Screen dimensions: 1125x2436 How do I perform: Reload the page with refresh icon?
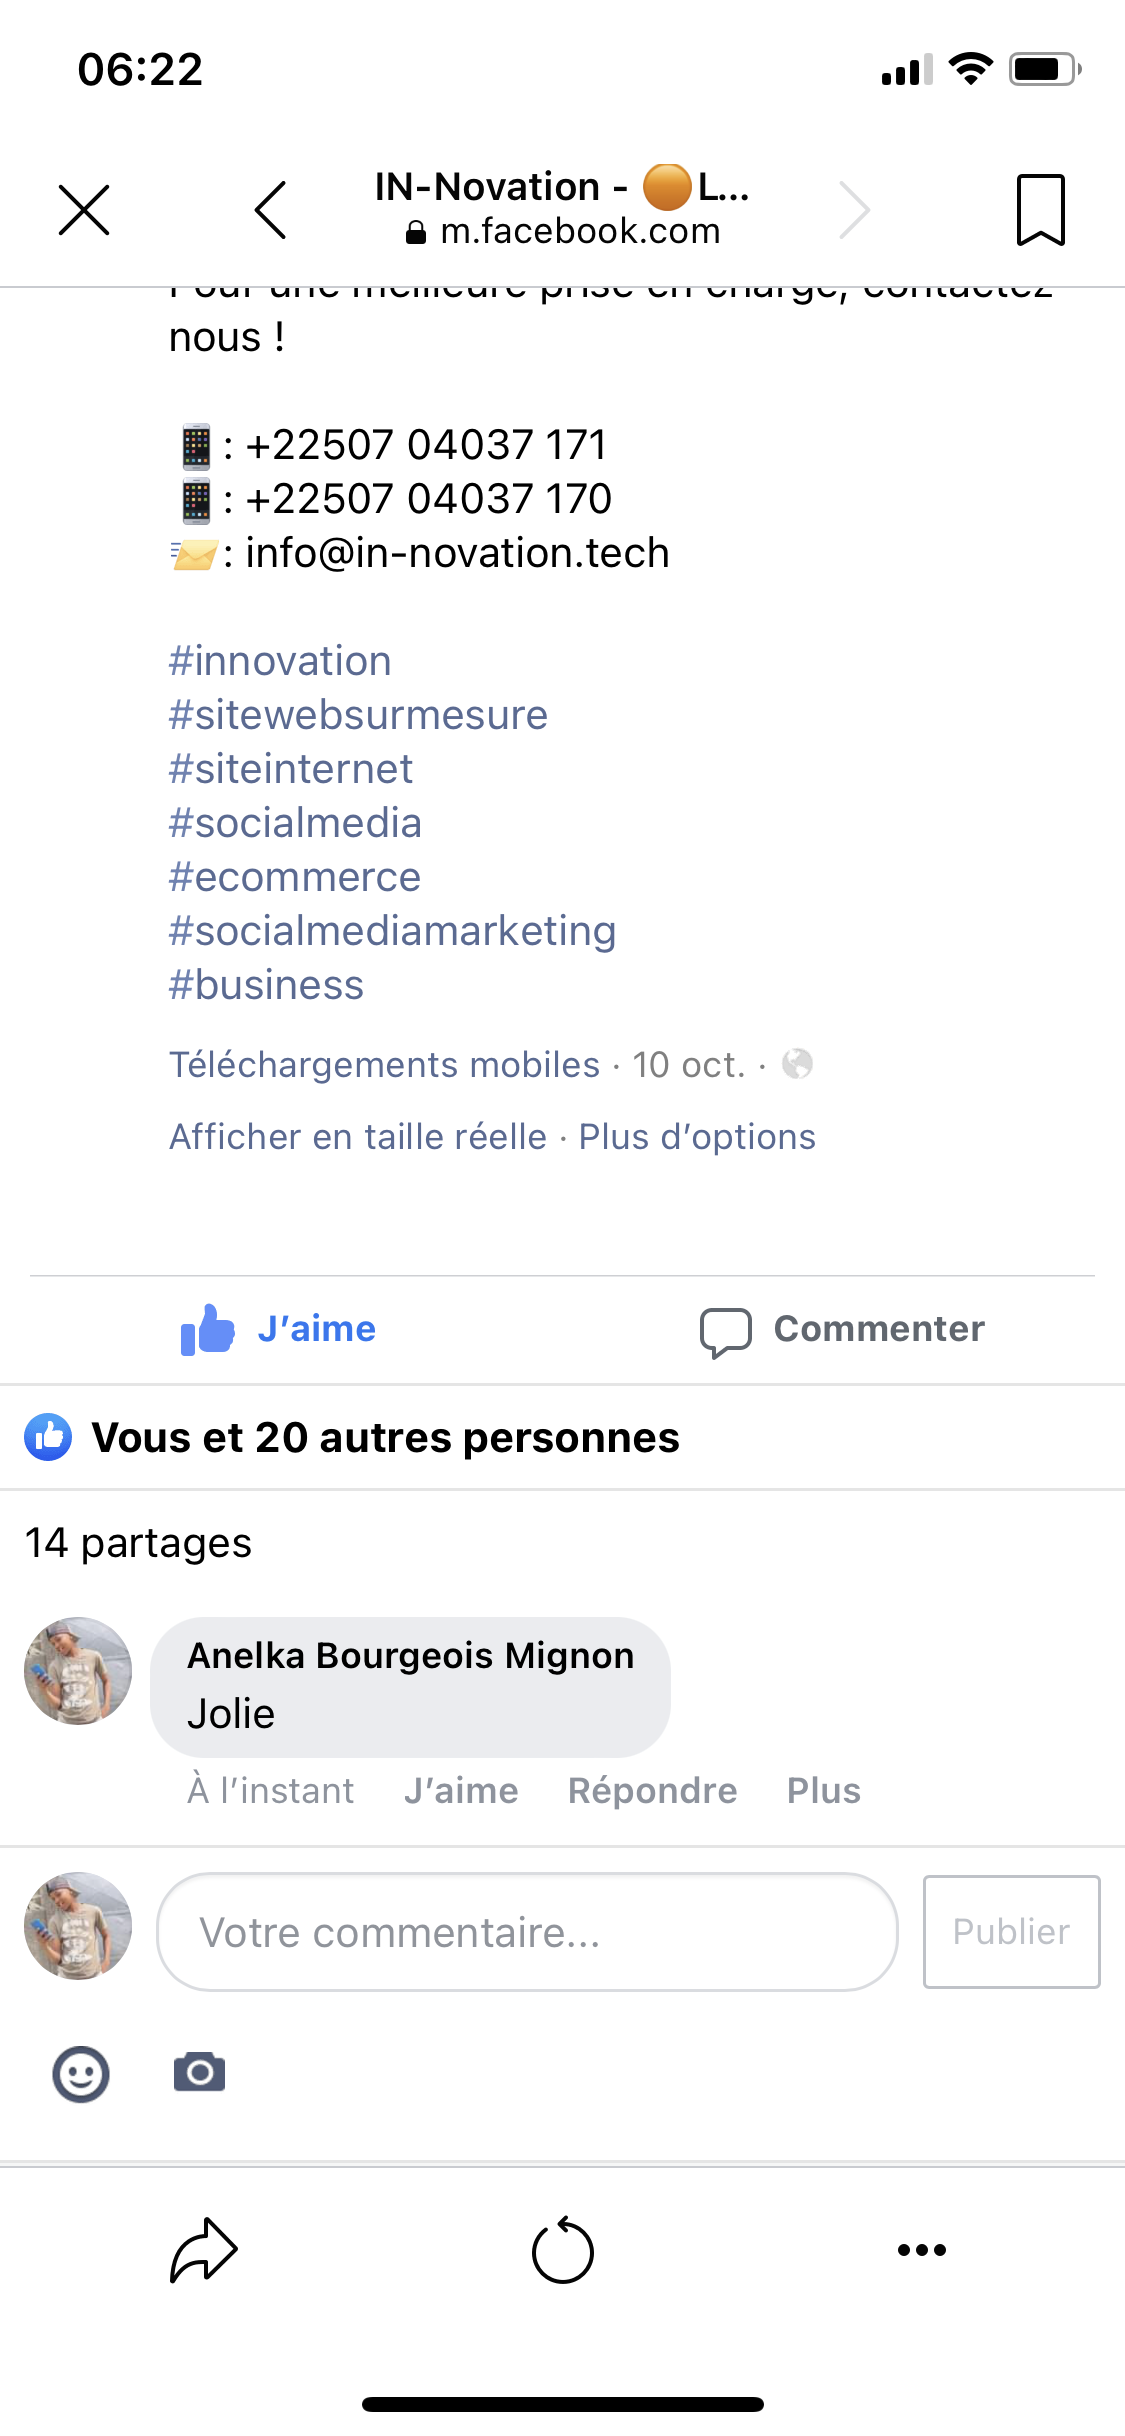coord(563,2251)
